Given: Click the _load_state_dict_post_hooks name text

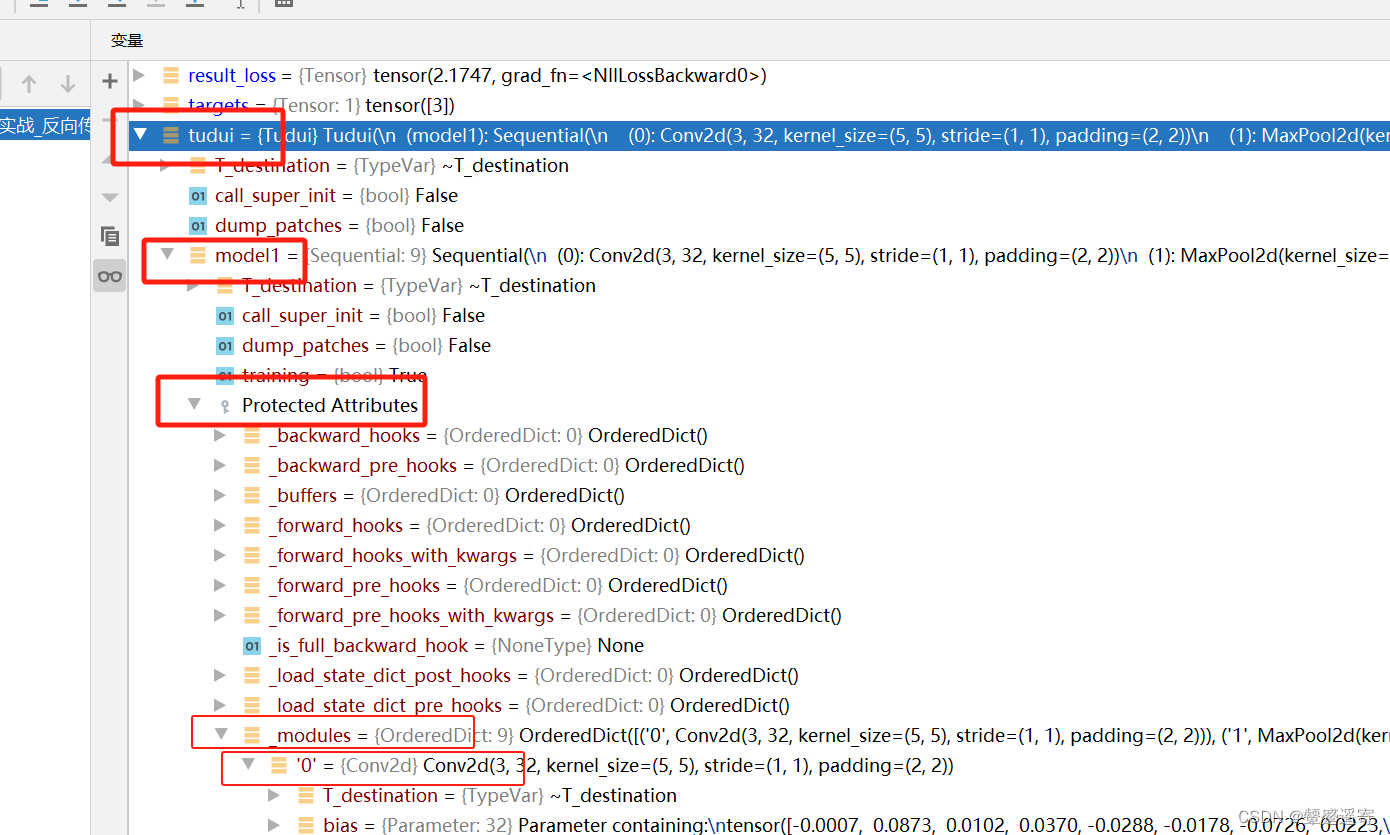Looking at the screenshot, I should pyautogui.click(x=390, y=676).
